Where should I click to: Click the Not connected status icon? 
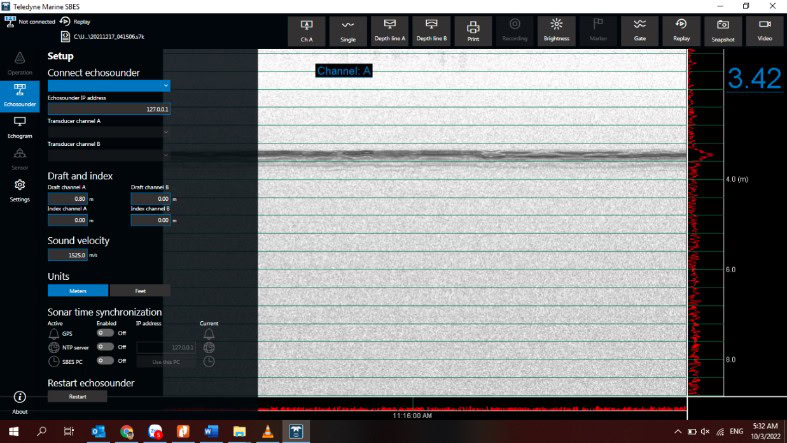point(10,22)
